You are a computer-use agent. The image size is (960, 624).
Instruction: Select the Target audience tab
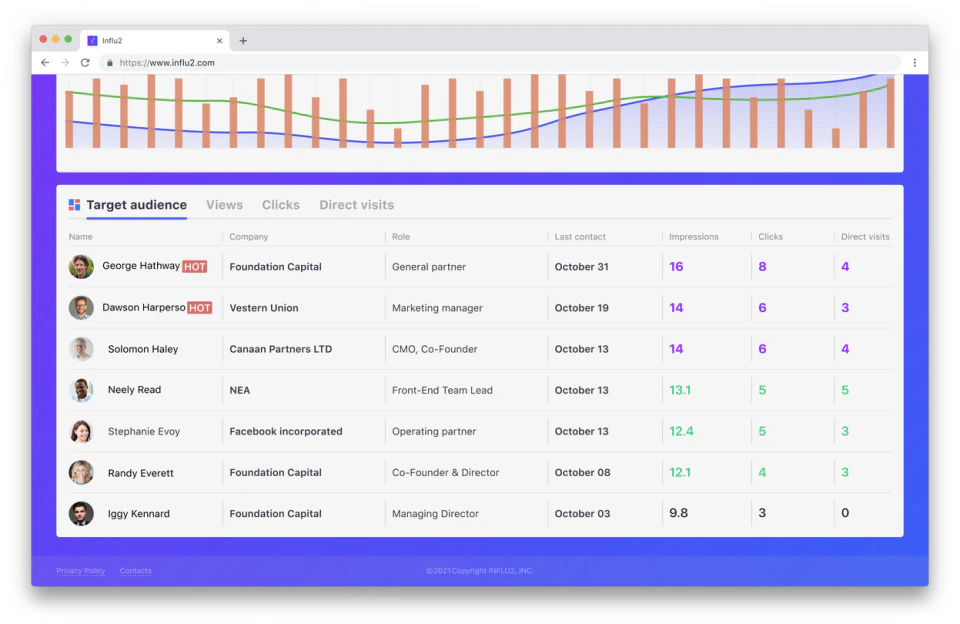(137, 204)
